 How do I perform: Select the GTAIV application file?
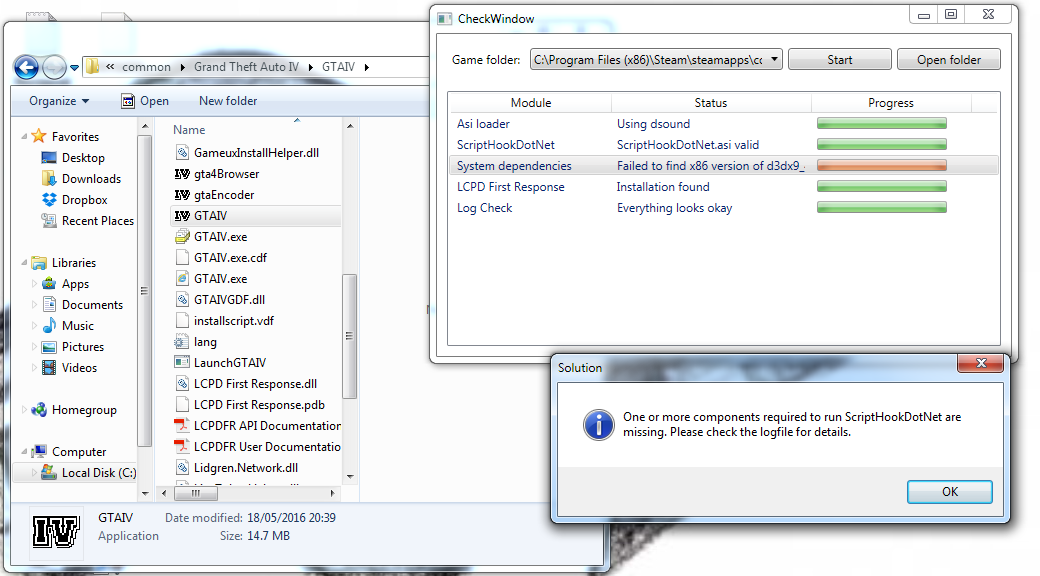(210, 216)
